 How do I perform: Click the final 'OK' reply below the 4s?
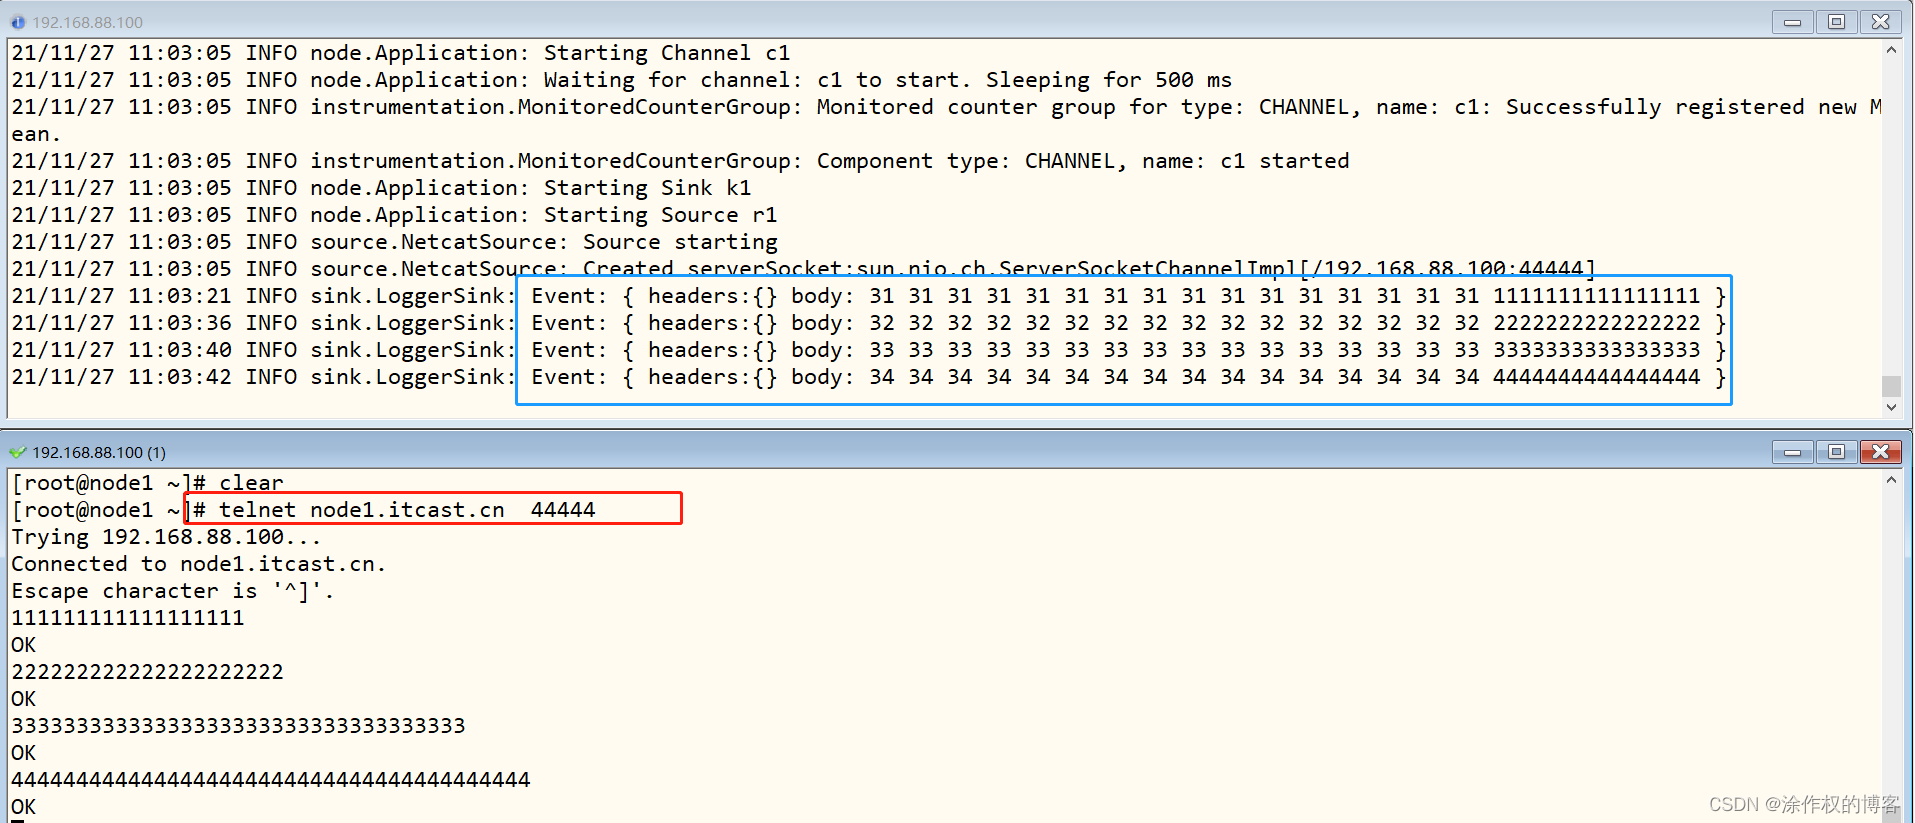23,807
